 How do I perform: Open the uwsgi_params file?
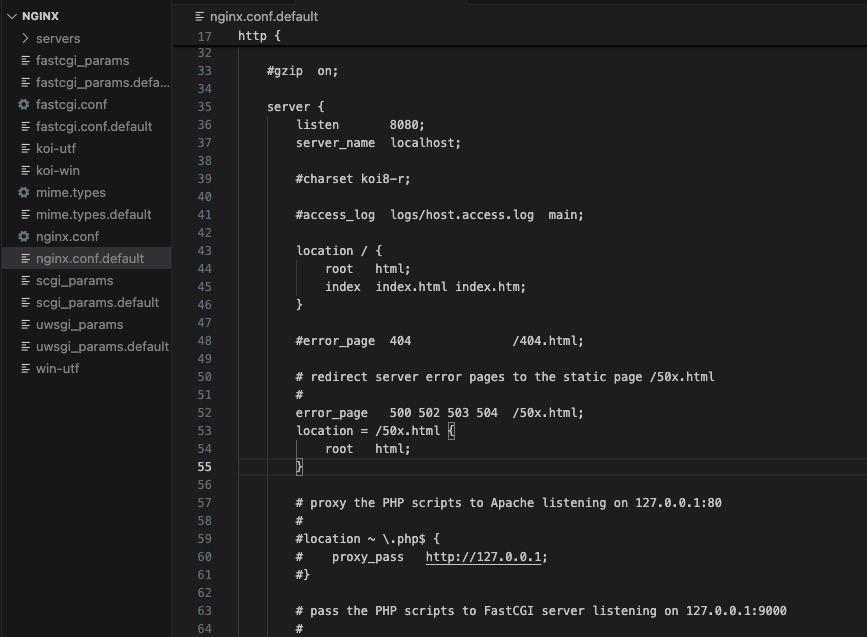[x=80, y=325]
